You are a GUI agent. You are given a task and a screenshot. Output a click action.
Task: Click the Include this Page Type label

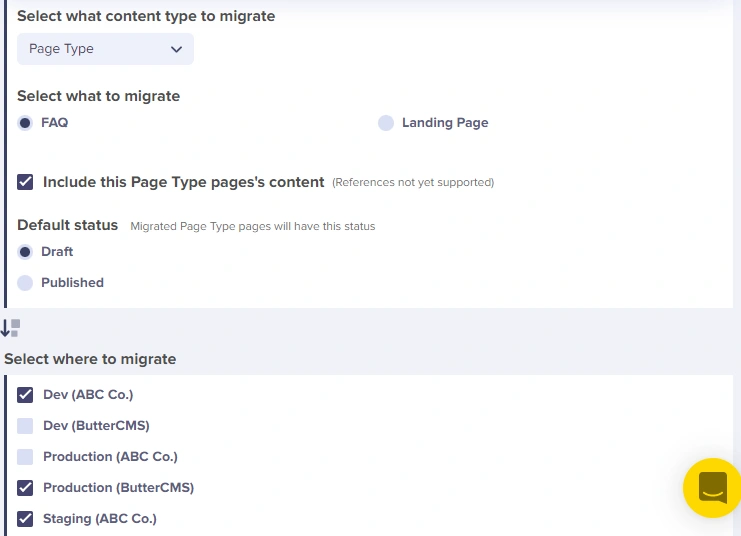click(183, 182)
